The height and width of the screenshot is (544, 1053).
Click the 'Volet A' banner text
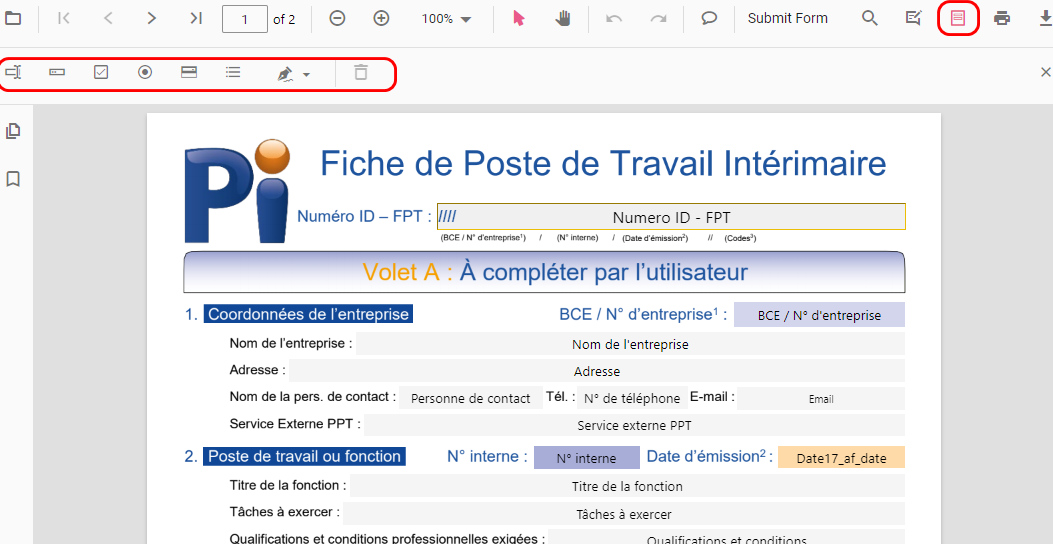click(x=555, y=272)
